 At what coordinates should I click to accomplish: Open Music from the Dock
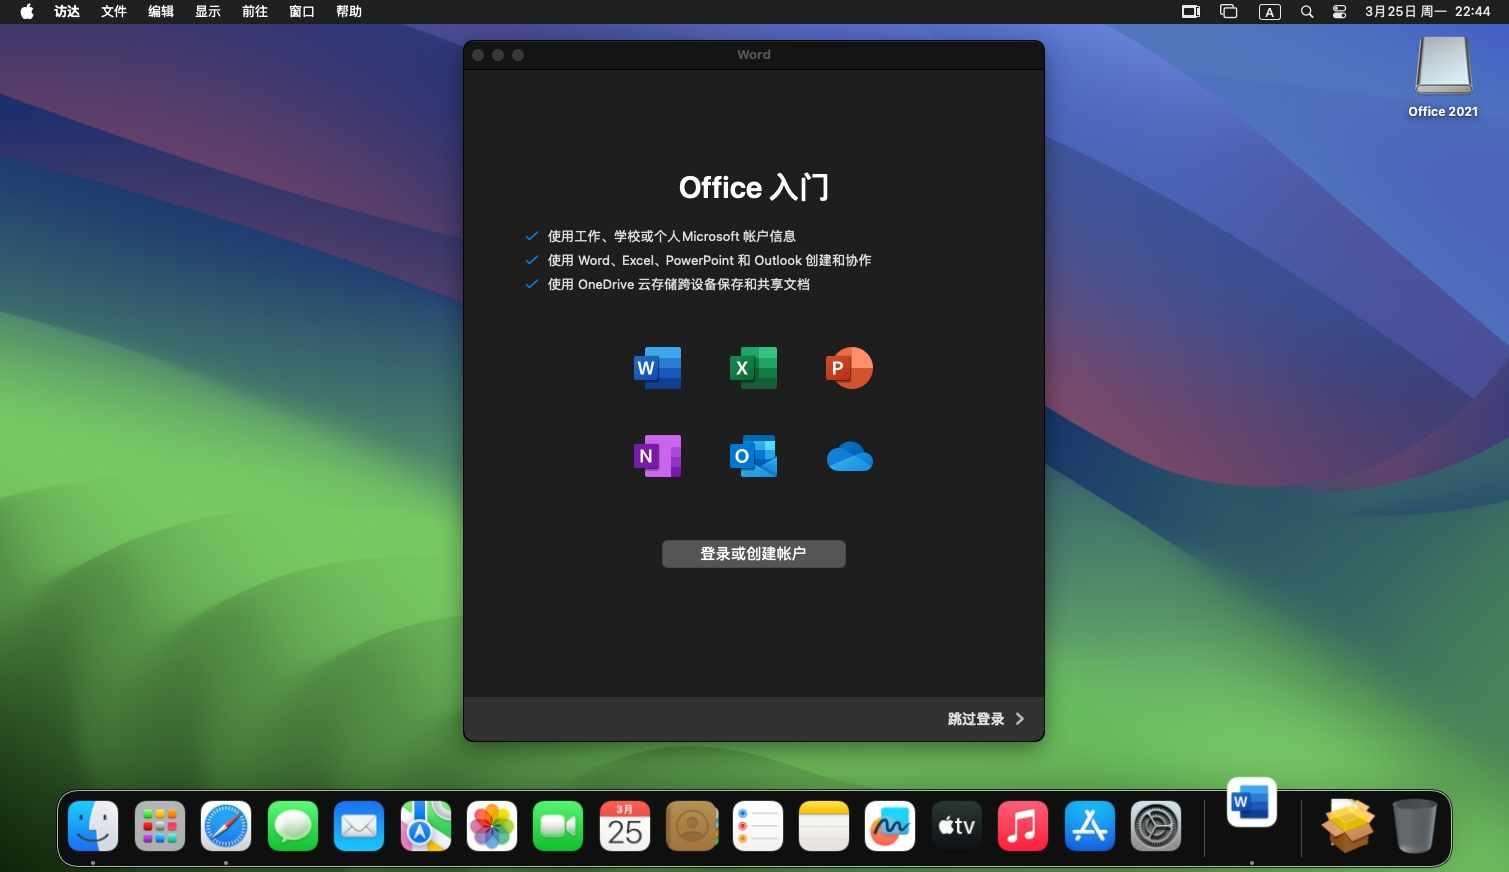[x=1023, y=827]
